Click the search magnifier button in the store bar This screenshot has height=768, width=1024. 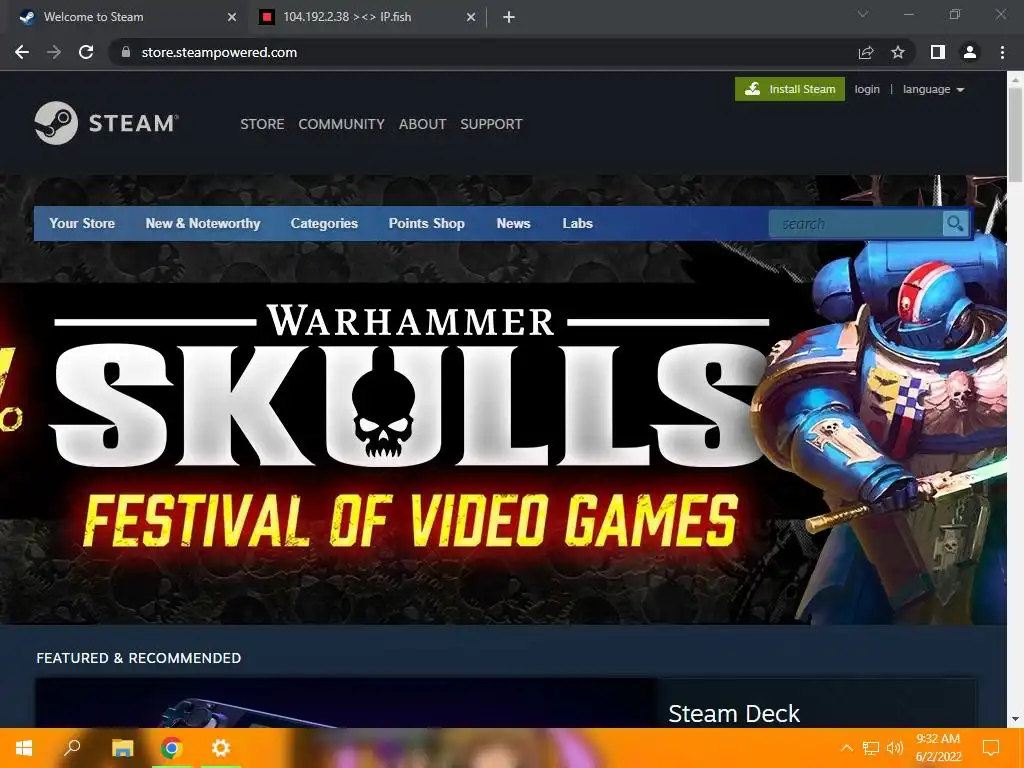(x=955, y=224)
